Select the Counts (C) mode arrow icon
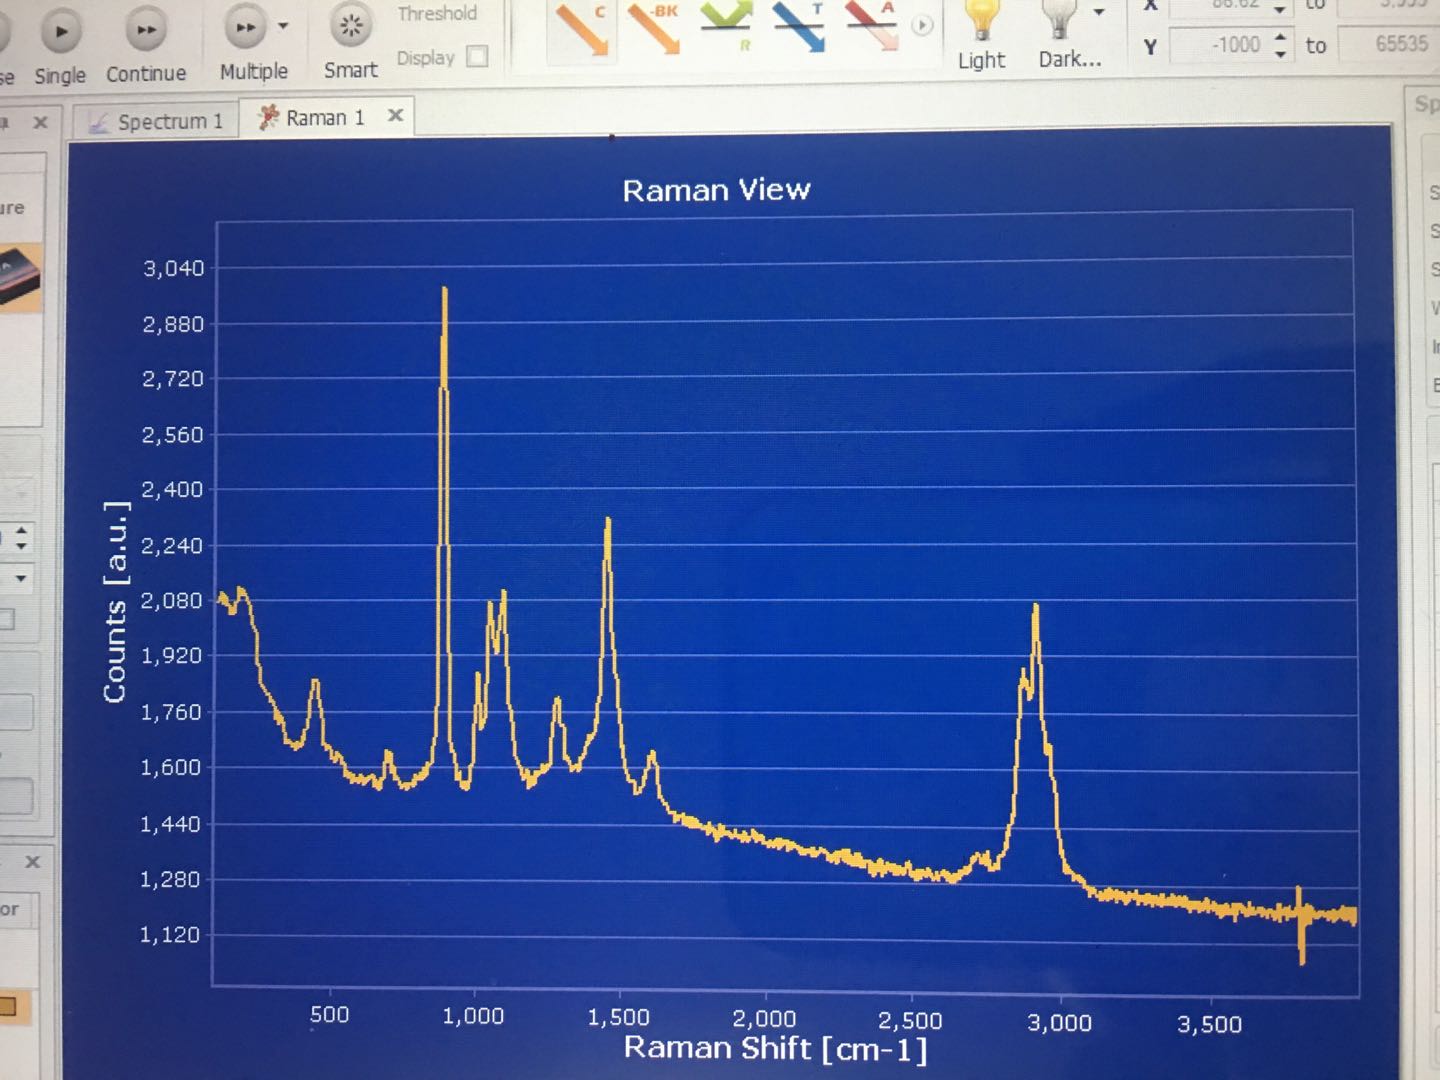The image size is (1440, 1080). click(x=582, y=28)
